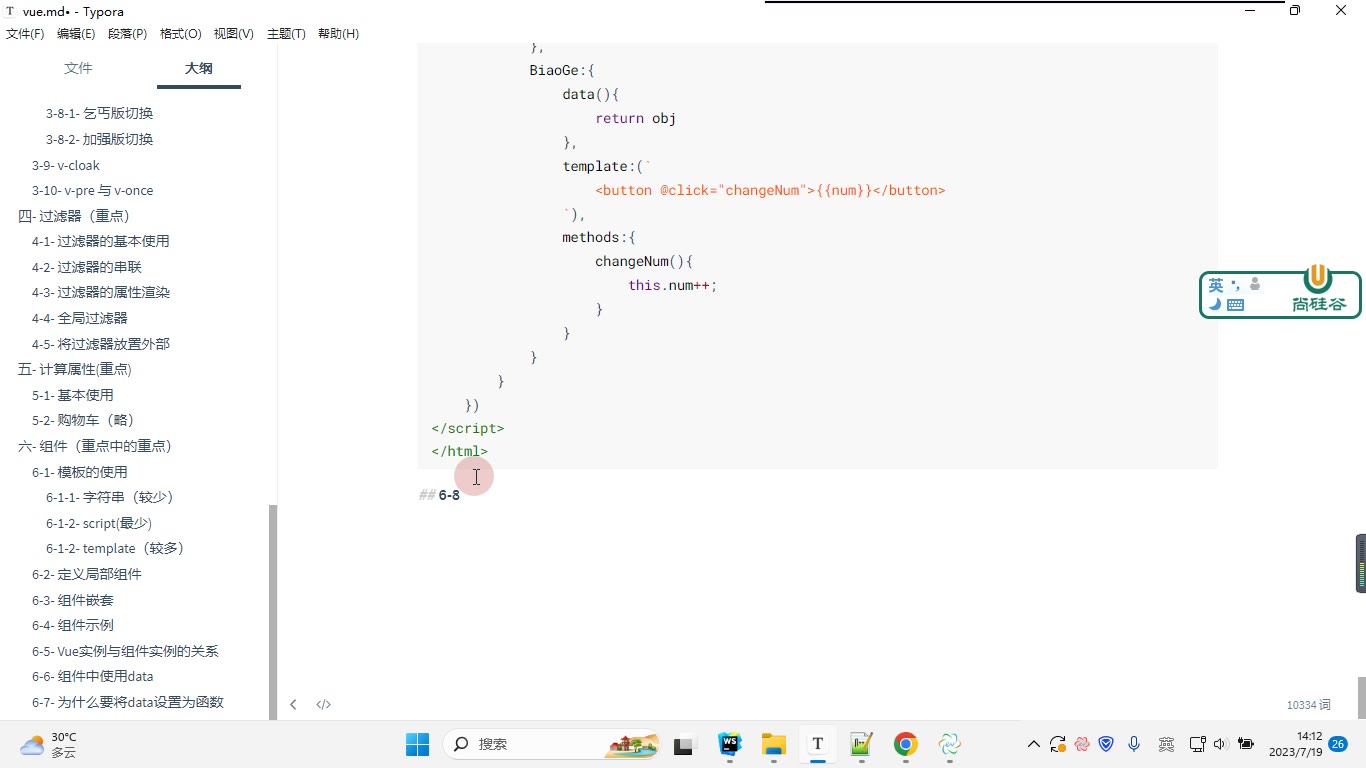Click the word count 10334 词
Image resolution: width=1366 pixels, height=768 pixels.
[x=1309, y=705]
